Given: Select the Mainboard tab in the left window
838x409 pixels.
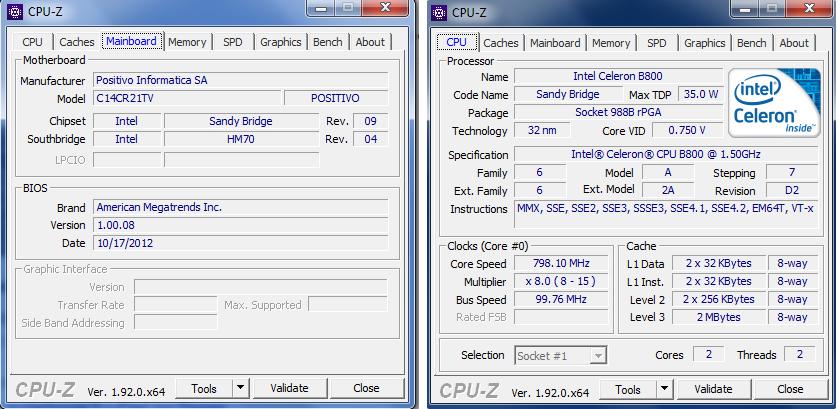Looking at the screenshot, I should tap(131, 41).
